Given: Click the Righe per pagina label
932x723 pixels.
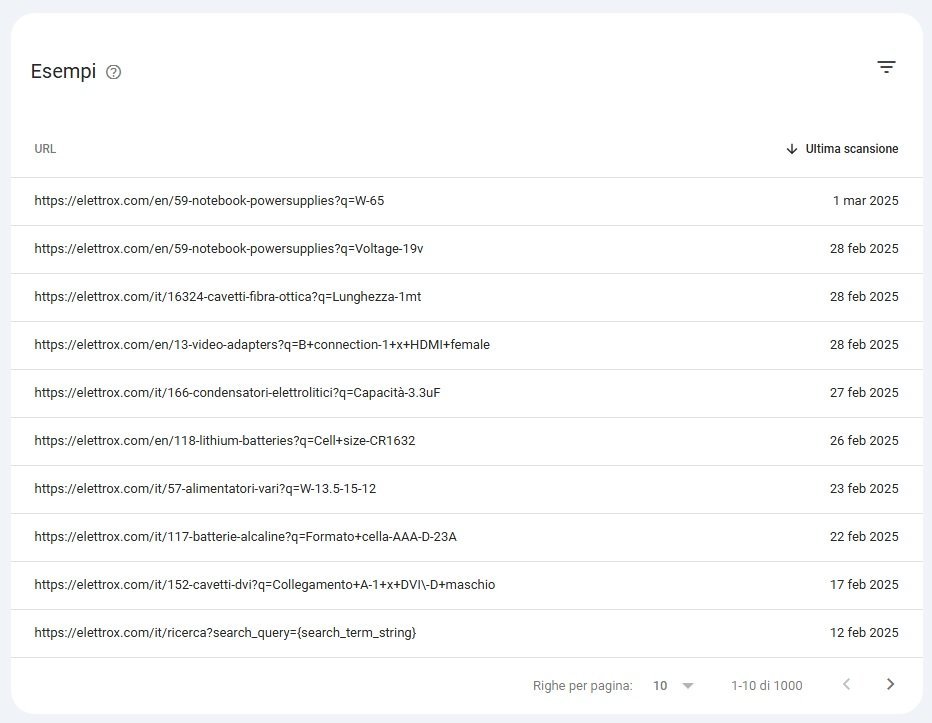Looking at the screenshot, I should [x=582, y=686].
